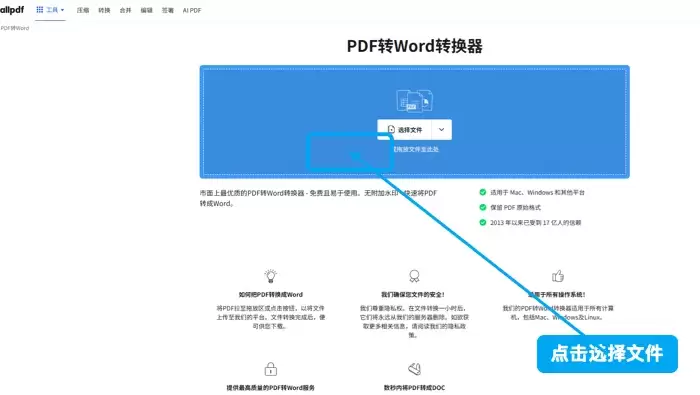Click the PDF转Word breadcrumb text
The image size is (700, 395).
pos(15,28)
